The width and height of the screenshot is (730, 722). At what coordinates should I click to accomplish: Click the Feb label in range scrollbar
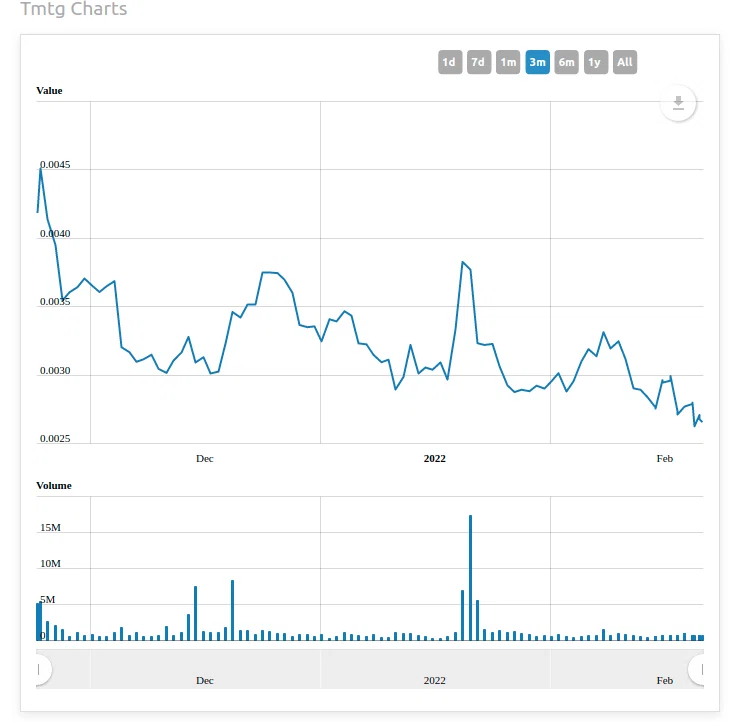pos(664,681)
